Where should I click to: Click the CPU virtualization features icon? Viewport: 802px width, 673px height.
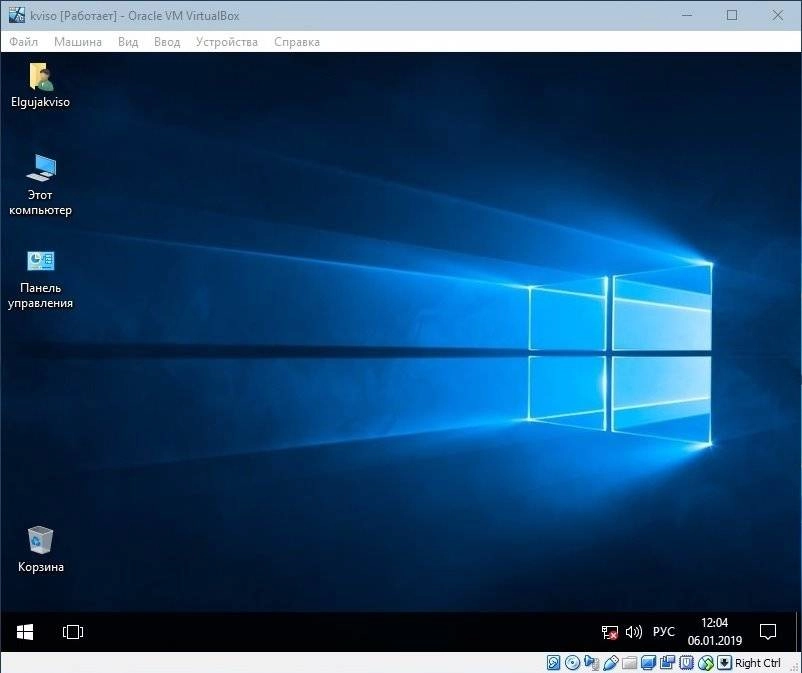[x=686, y=662]
